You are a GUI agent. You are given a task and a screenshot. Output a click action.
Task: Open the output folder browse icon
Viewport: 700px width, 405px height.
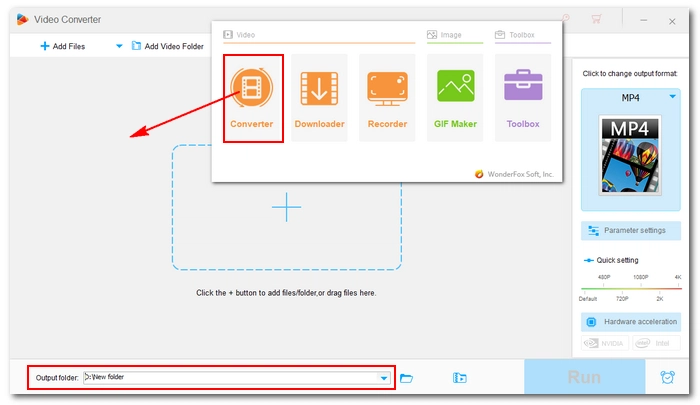pos(406,378)
